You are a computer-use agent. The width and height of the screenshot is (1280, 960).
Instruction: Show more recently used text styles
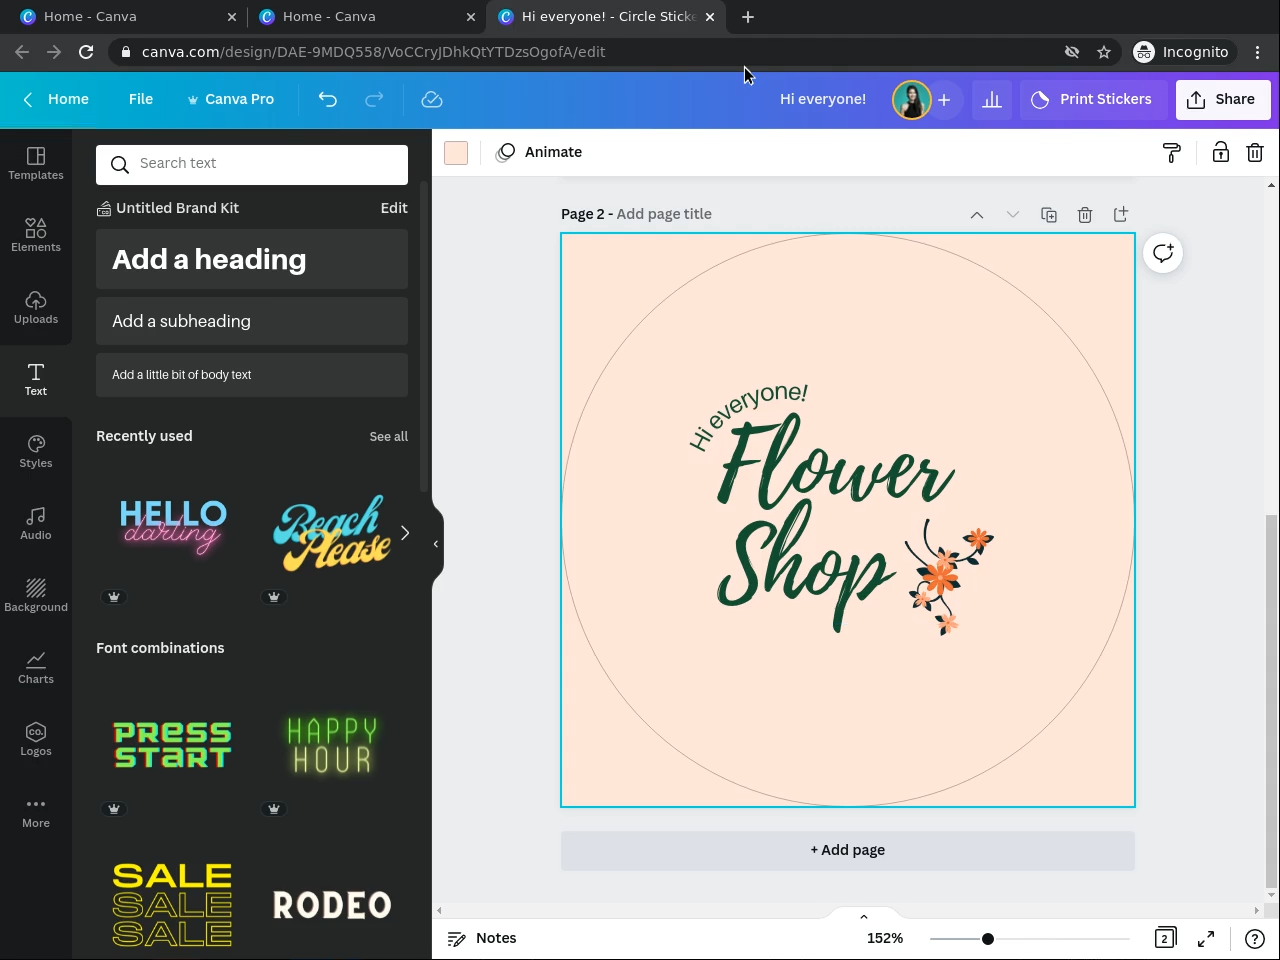coord(405,533)
